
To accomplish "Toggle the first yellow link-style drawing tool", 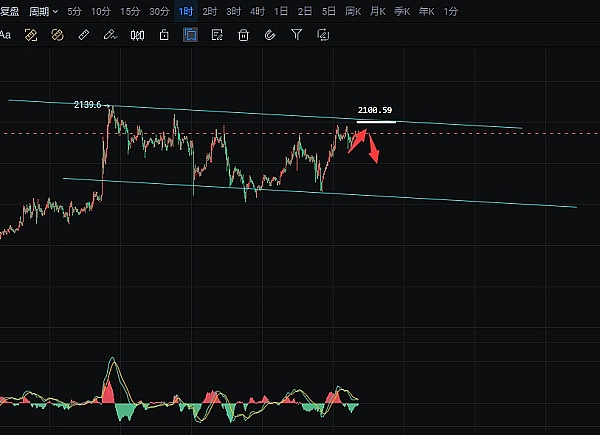I will [x=31, y=35].
